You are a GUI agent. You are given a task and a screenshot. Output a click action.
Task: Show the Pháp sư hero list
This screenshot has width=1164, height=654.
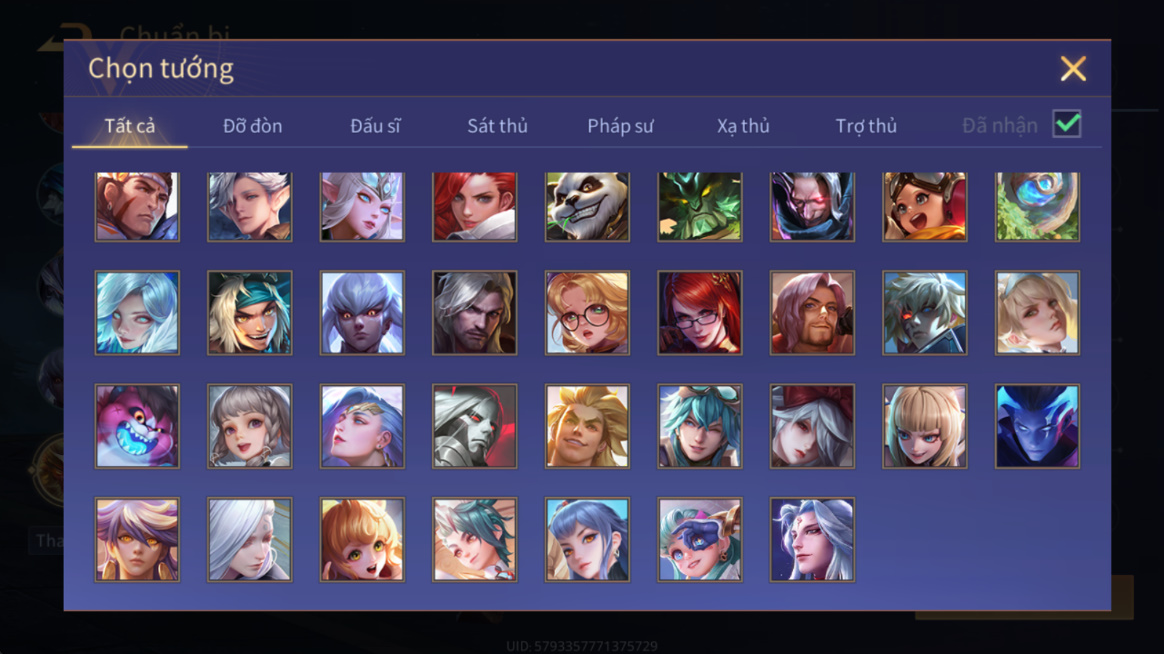point(620,125)
